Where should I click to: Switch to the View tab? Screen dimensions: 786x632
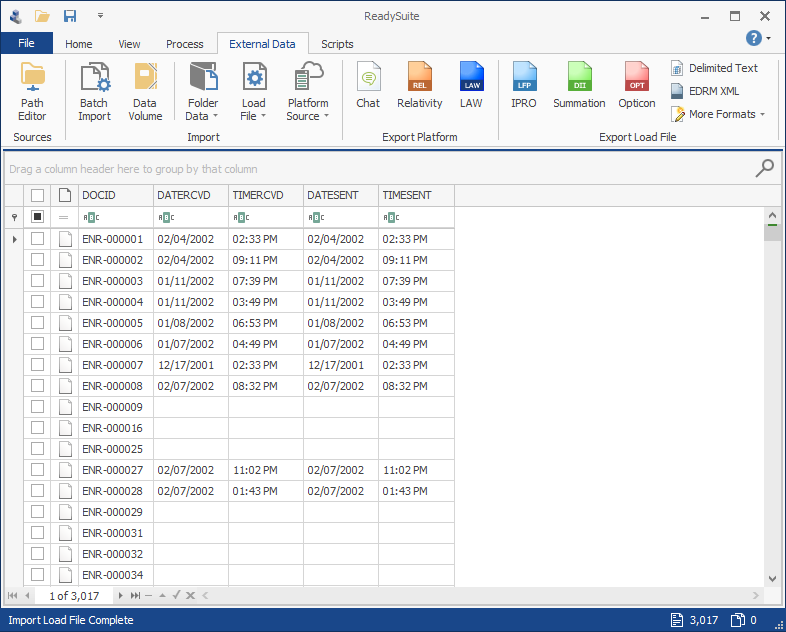(129, 44)
